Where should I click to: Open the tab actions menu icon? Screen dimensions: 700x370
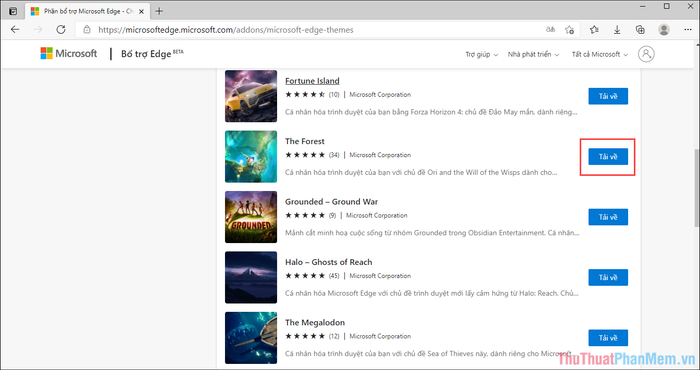(x=13, y=11)
